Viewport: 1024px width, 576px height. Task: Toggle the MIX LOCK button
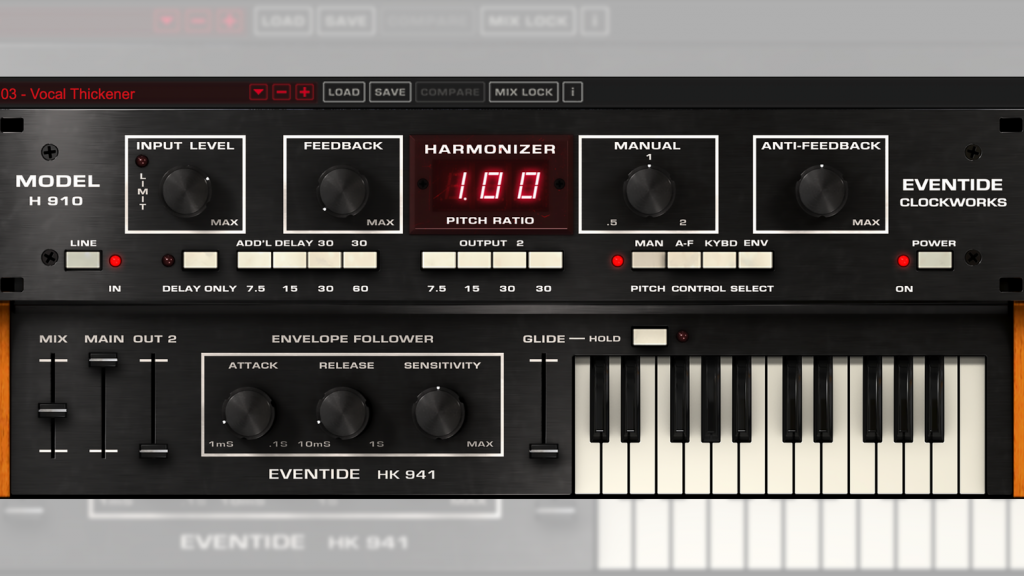tap(524, 92)
